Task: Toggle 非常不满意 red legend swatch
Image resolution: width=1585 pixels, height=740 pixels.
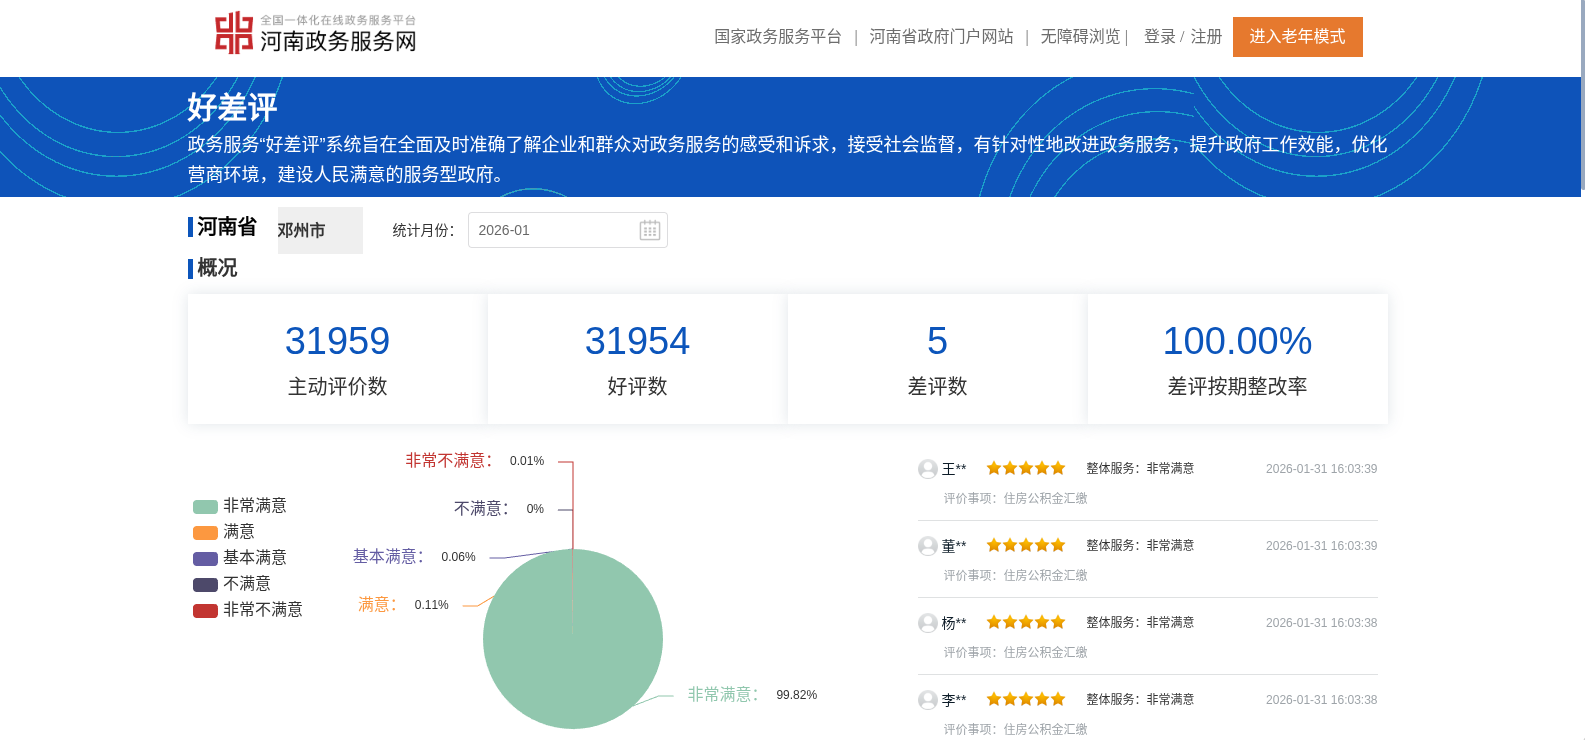Action: point(205,610)
